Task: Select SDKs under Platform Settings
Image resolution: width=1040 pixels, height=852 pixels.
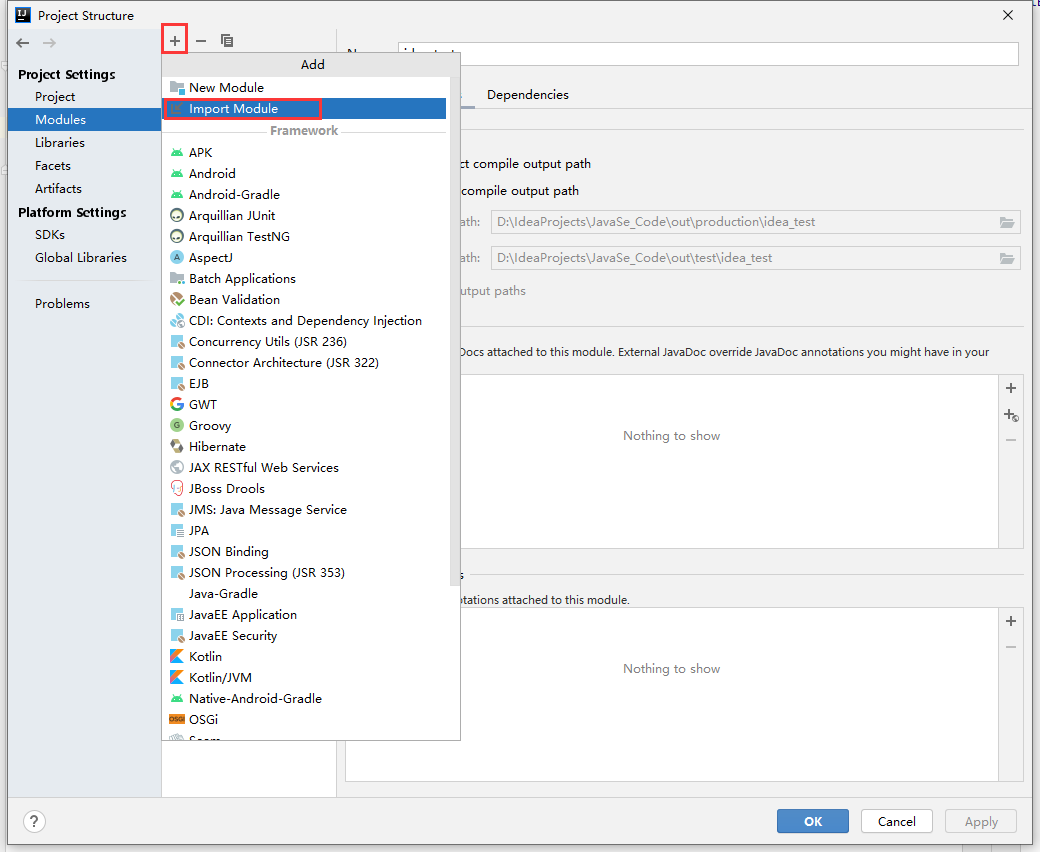Action: [50, 235]
